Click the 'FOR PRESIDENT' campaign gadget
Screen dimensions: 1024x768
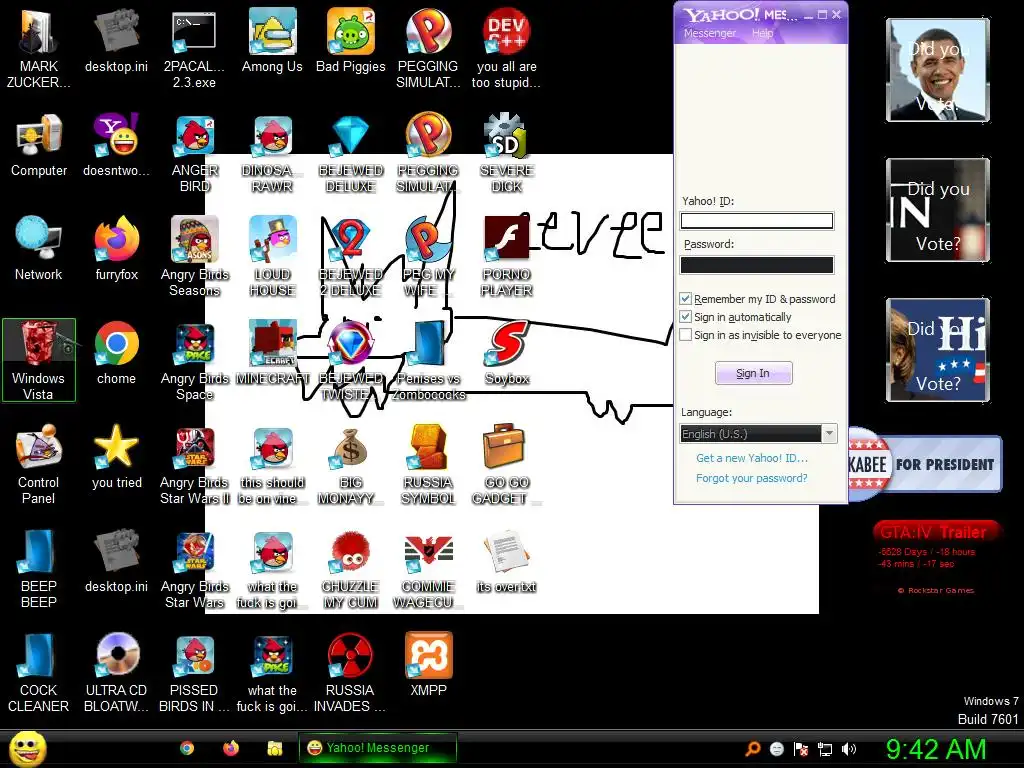(x=925, y=464)
